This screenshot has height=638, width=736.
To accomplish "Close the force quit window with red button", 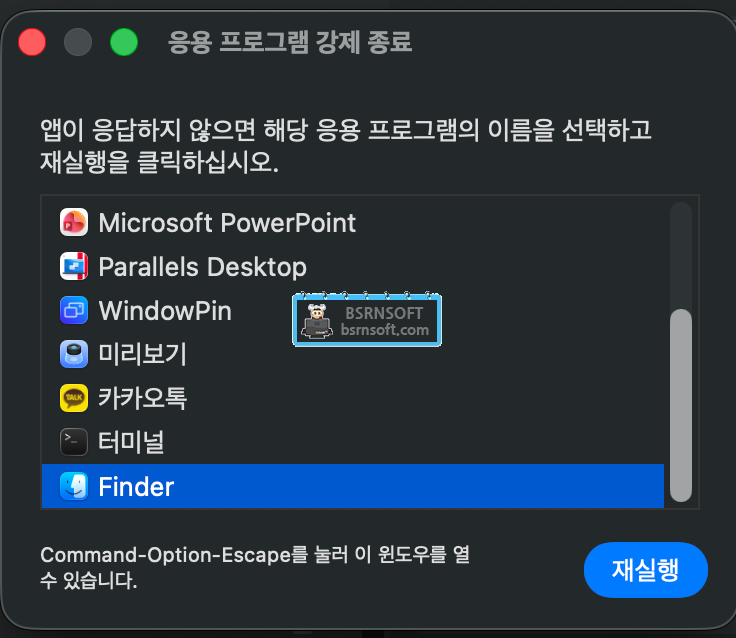I will coord(32,42).
